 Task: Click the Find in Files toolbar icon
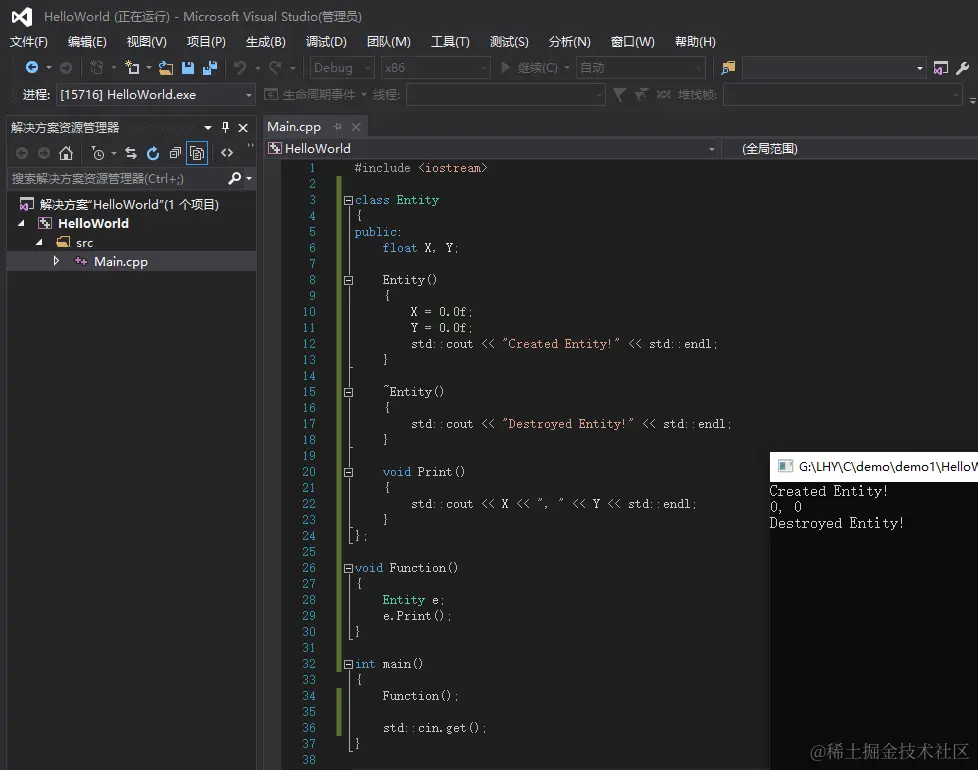(728, 68)
